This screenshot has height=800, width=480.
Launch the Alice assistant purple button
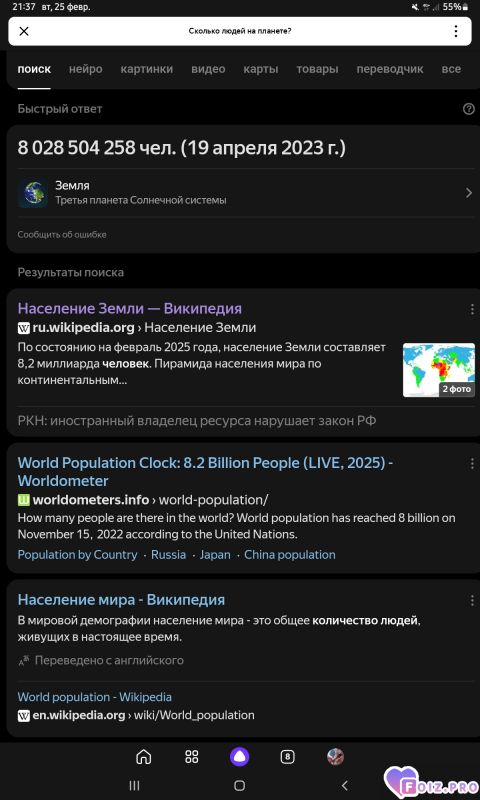[239, 756]
